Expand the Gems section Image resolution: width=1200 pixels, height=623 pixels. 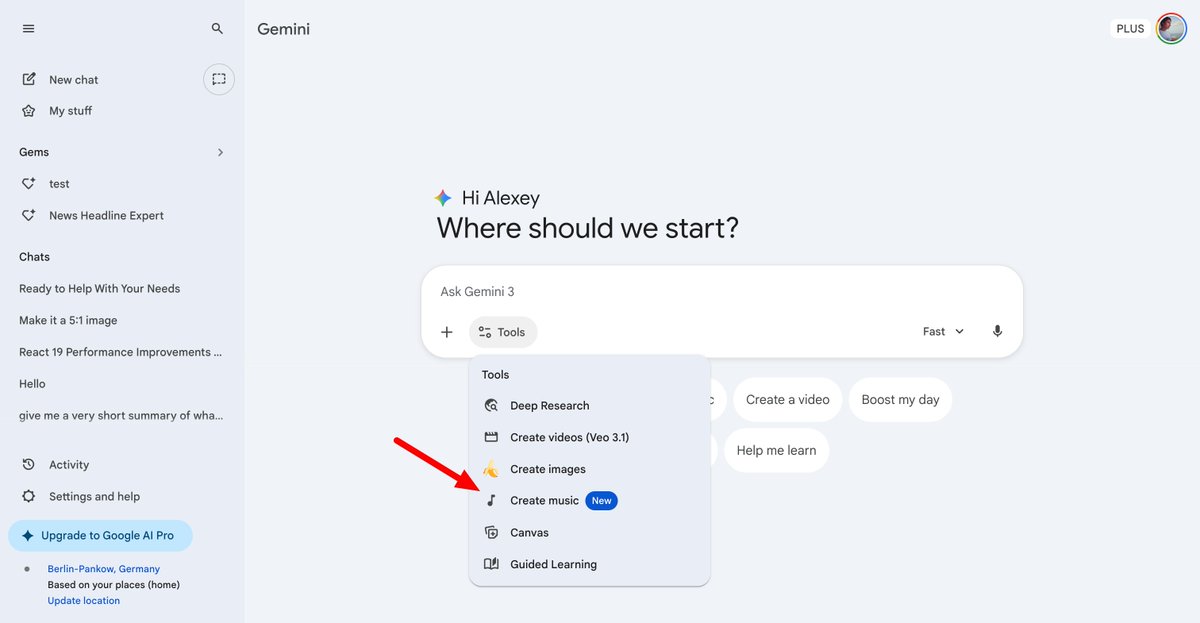tap(220, 151)
